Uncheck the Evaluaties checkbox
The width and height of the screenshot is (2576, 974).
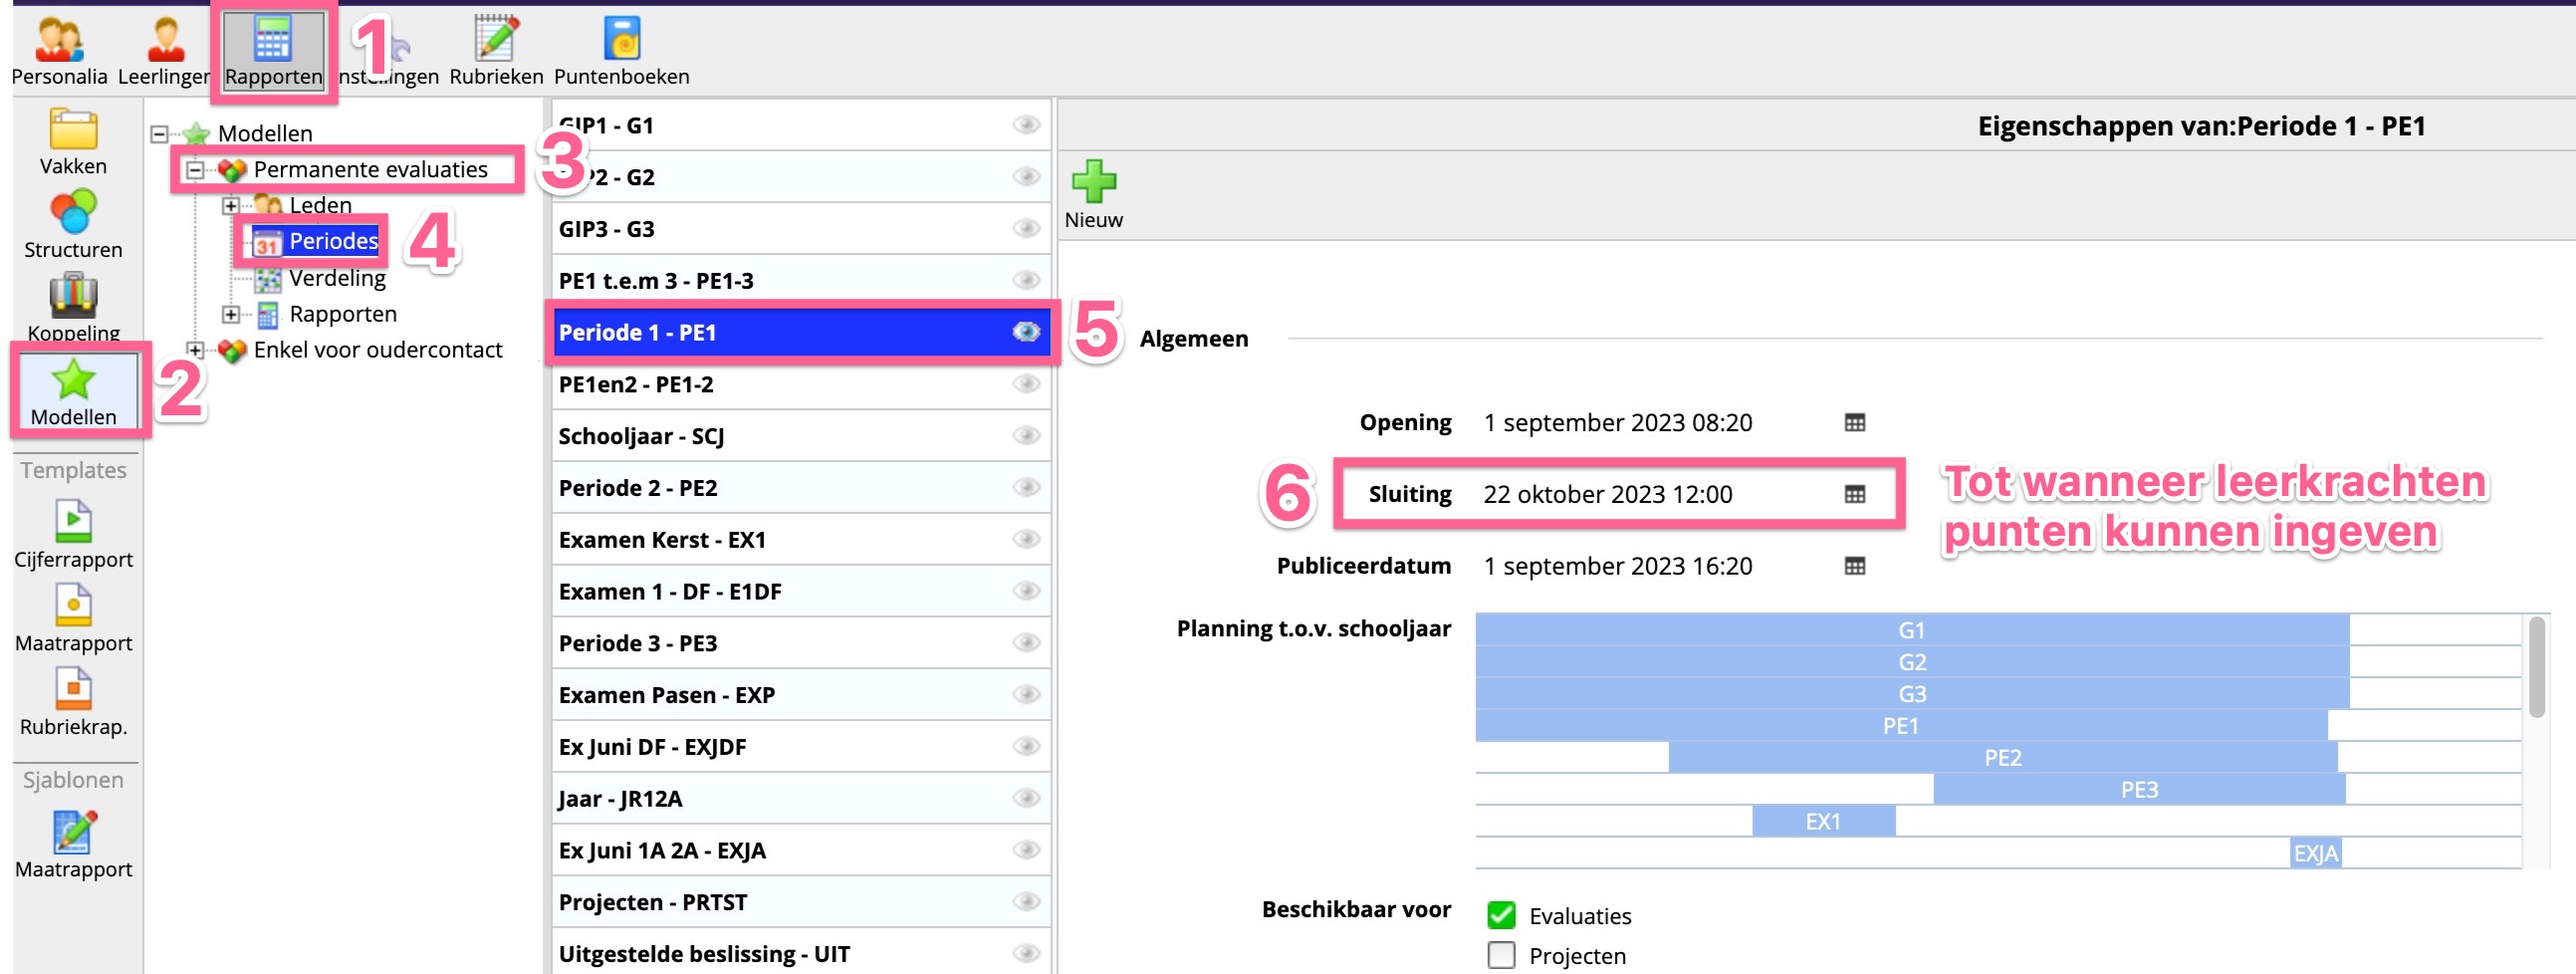click(1501, 915)
